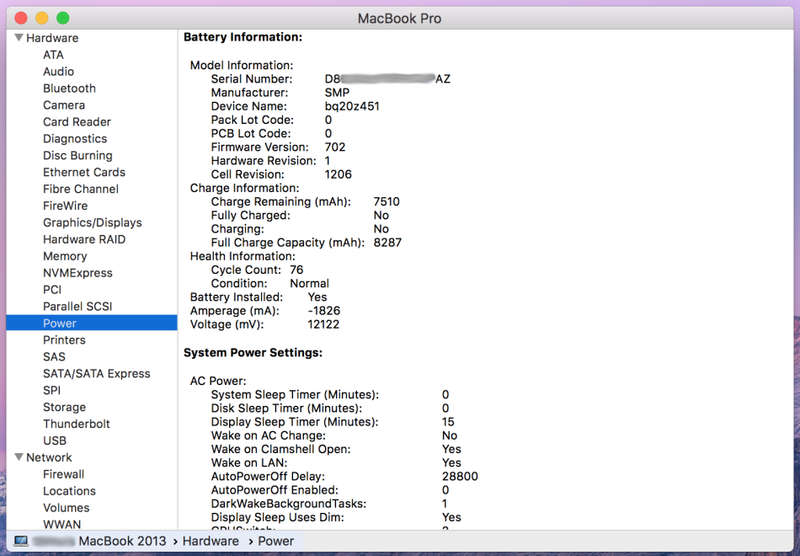The image size is (800, 556).
Task: Click Charge Remaining value 7510
Action: pyautogui.click(x=387, y=201)
